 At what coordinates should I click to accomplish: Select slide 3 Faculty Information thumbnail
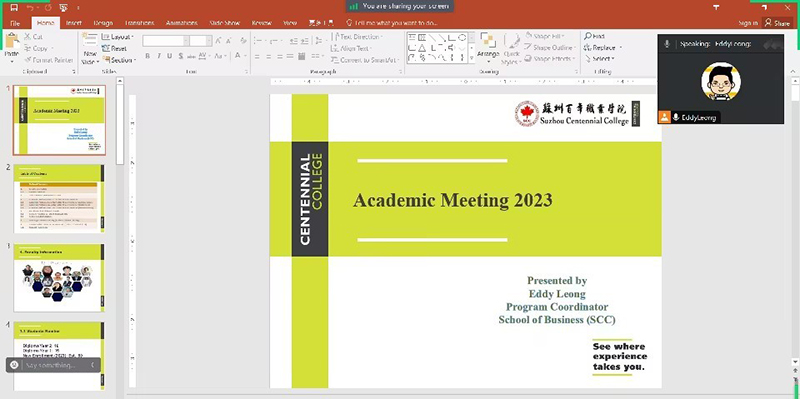(59, 277)
